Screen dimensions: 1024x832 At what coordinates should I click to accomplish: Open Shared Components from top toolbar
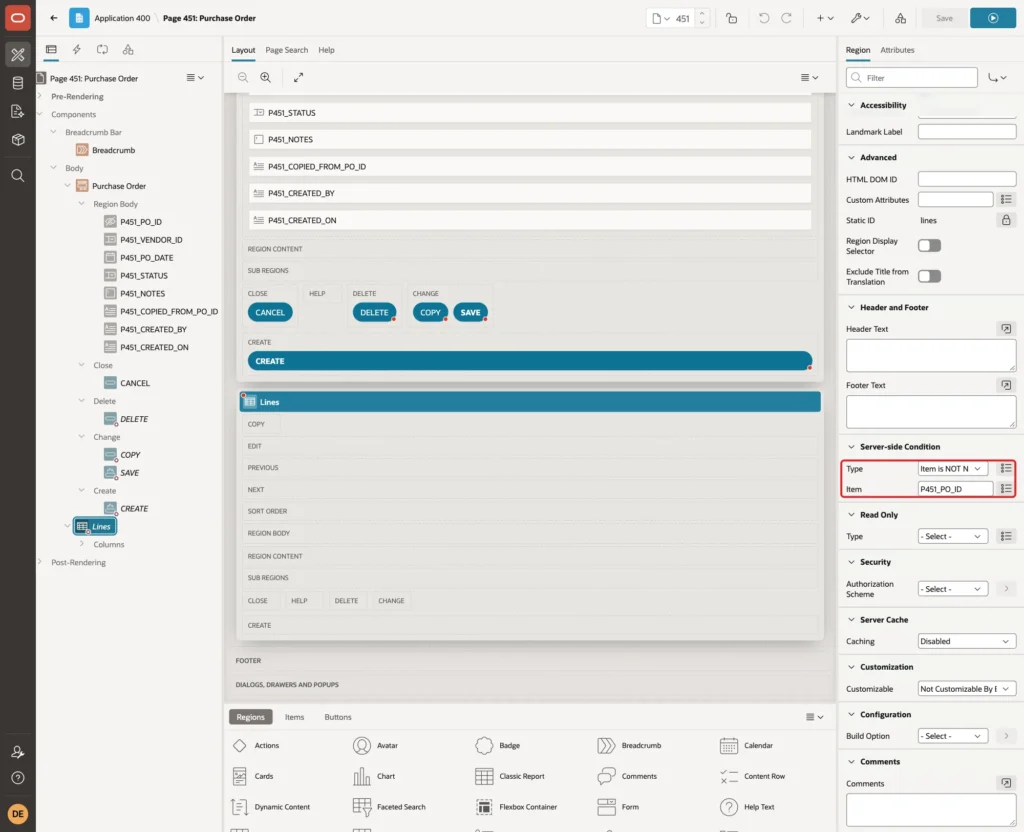(x=900, y=18)
